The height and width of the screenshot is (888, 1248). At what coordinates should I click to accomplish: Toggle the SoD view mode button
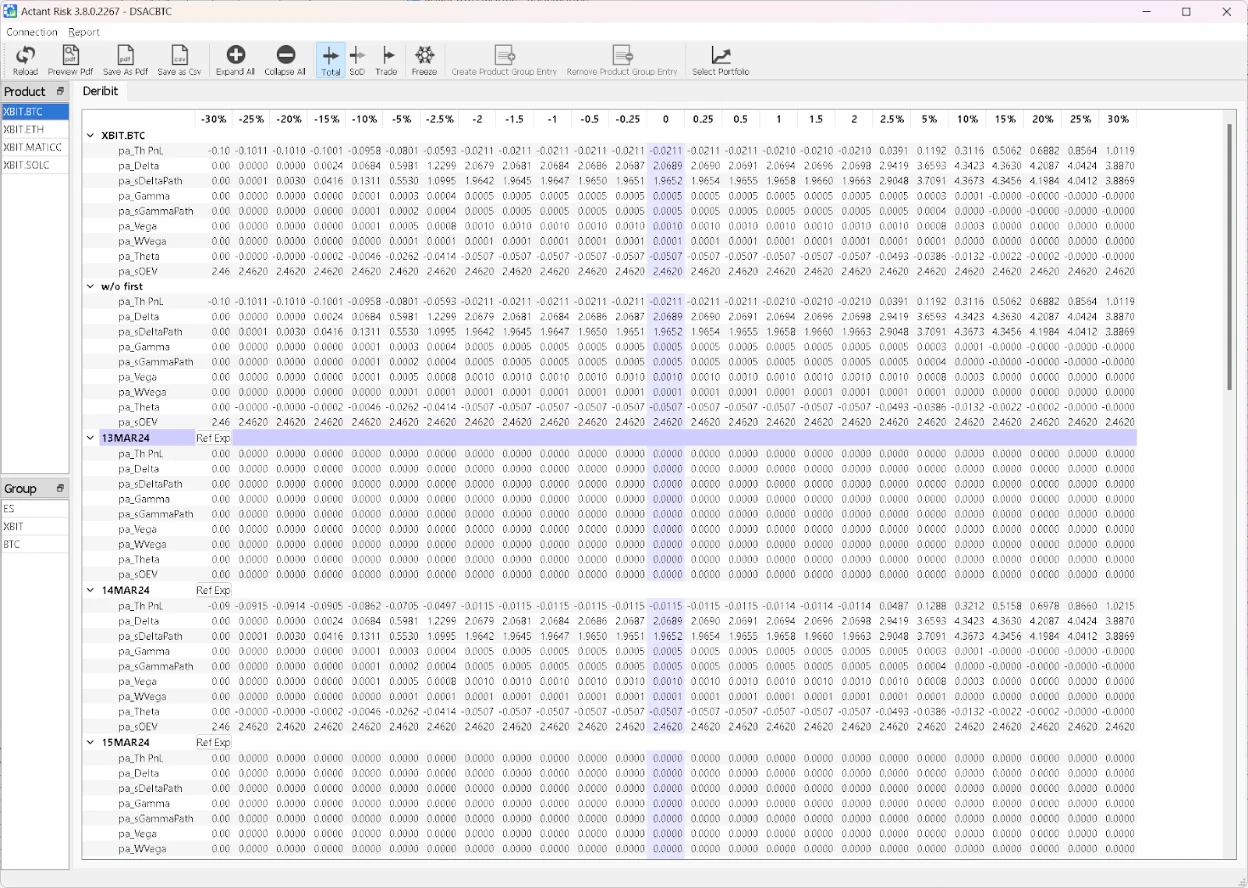coord(357,60)
